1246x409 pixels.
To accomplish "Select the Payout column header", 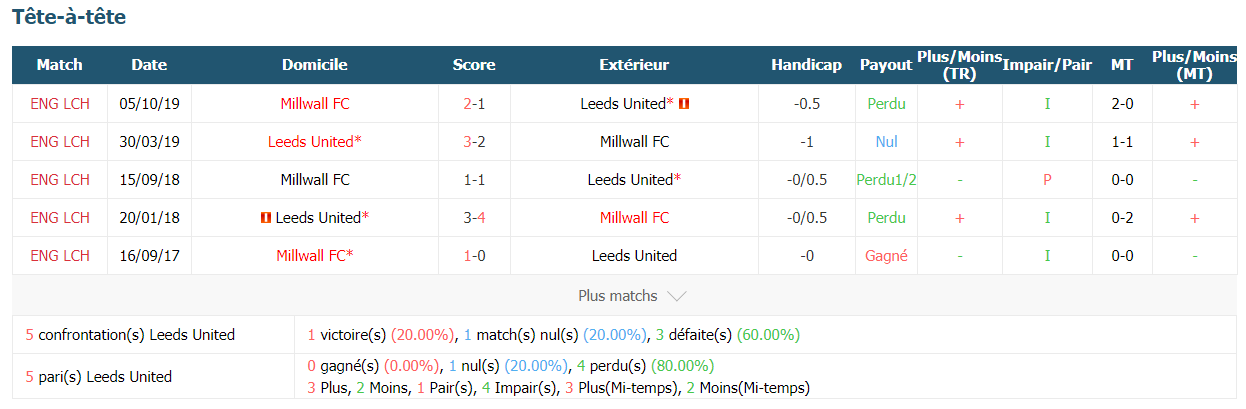I will pos(886,65).
